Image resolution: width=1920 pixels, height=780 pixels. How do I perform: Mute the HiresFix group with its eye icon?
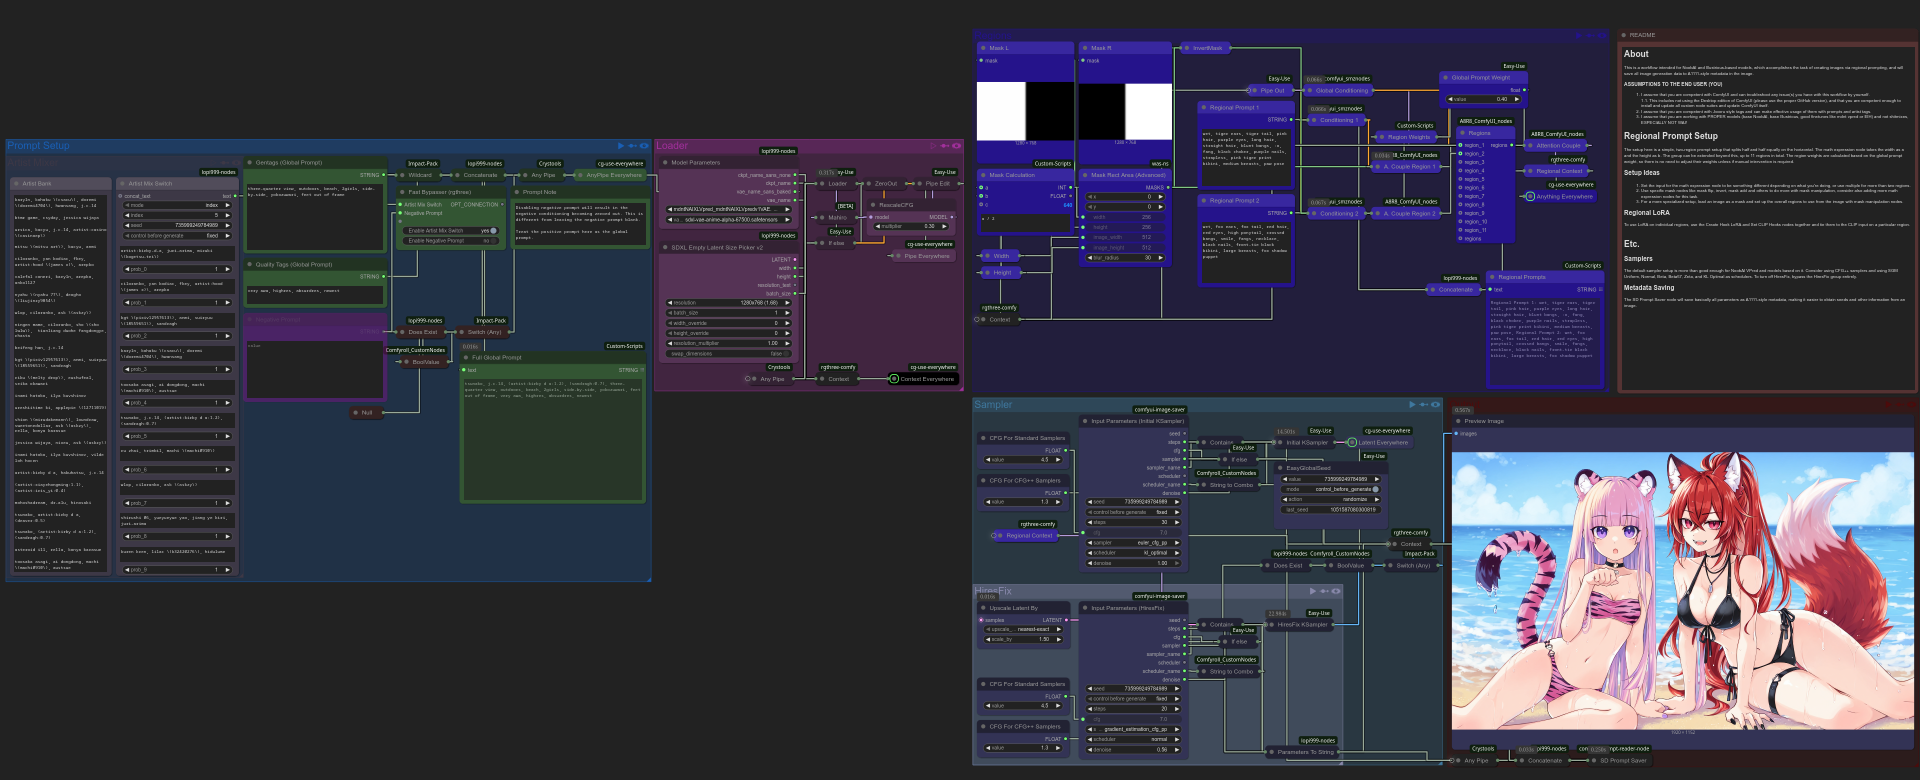1336,591
